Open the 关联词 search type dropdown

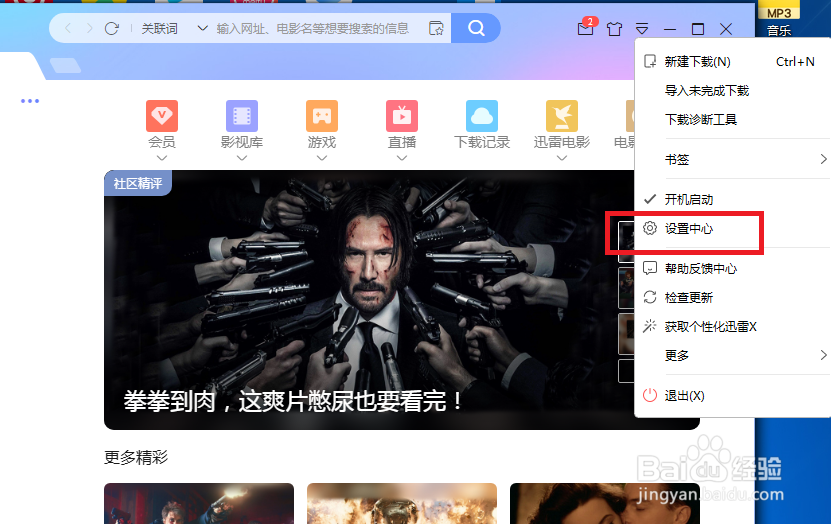pos(174,28)
